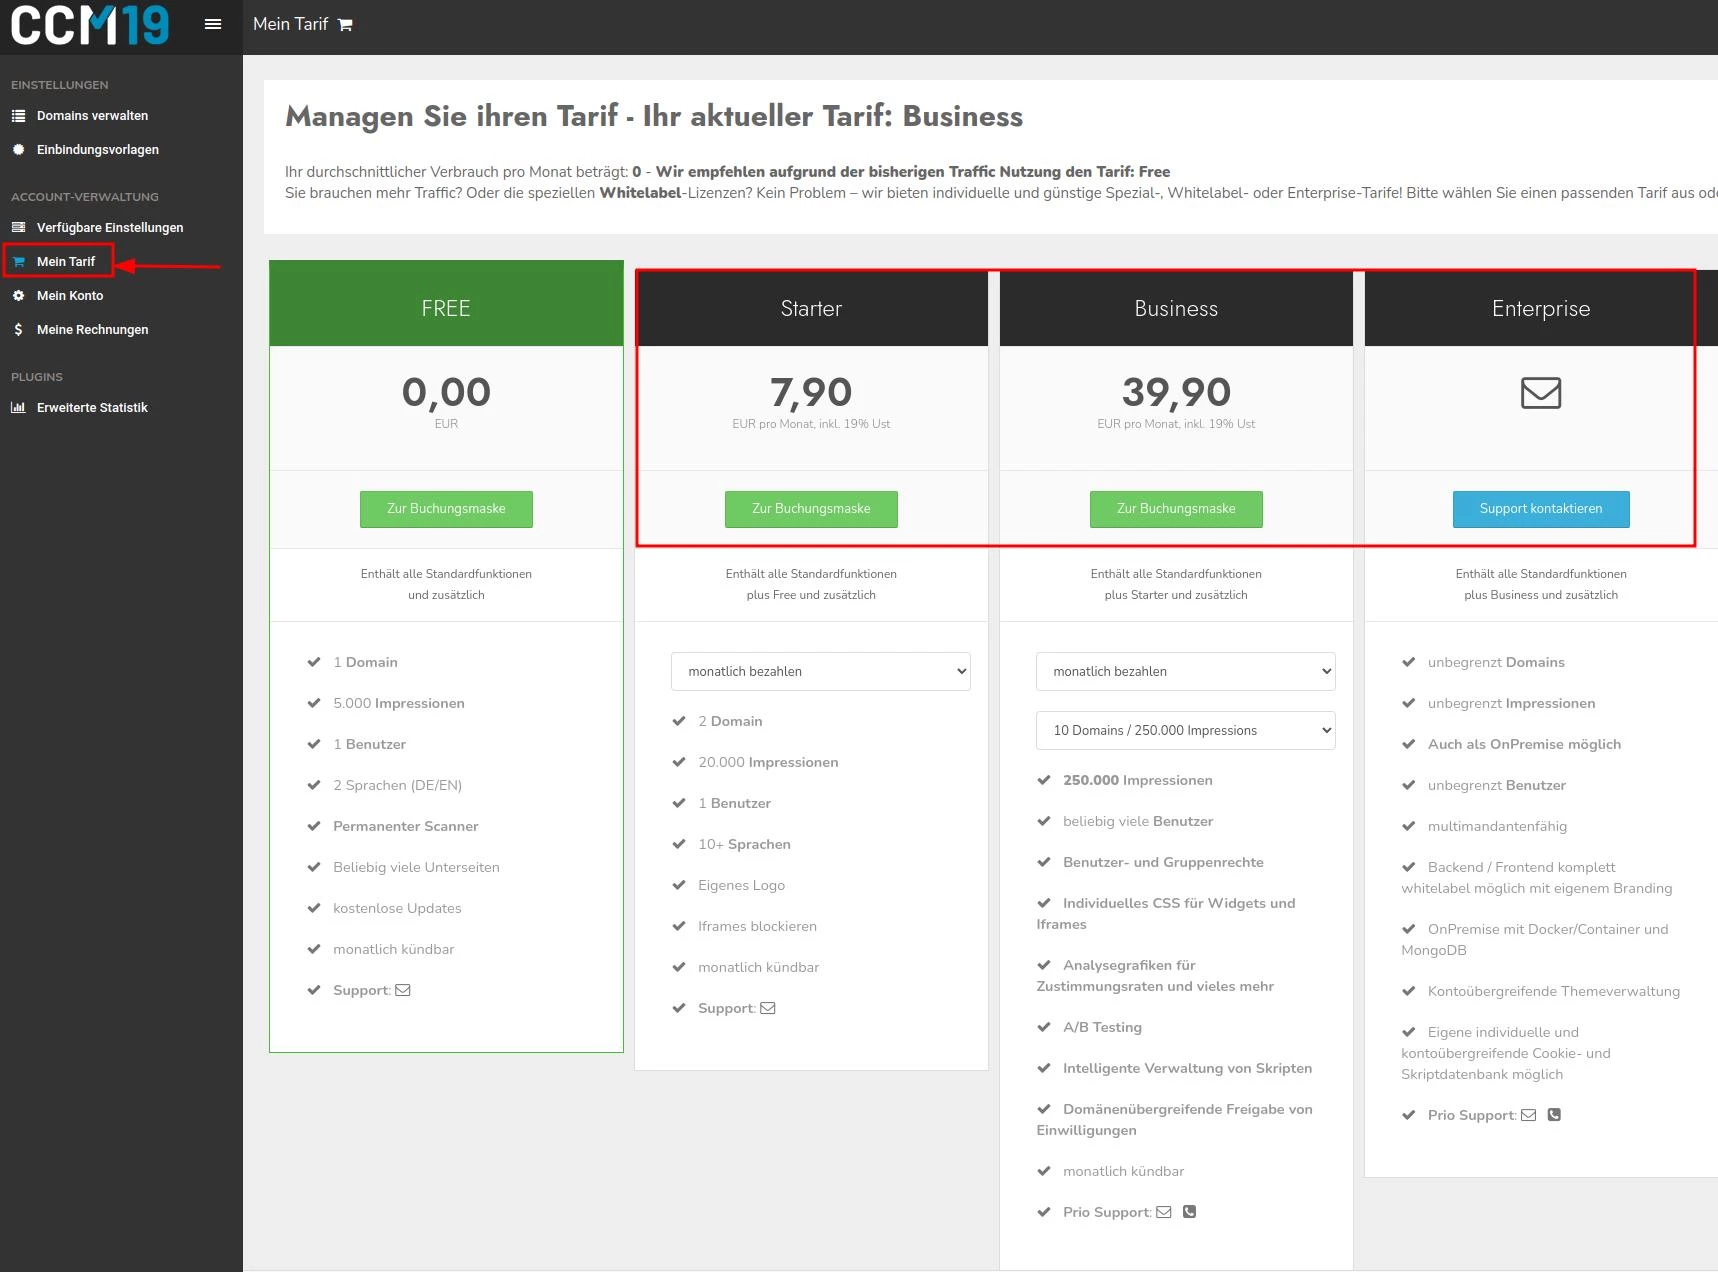
Task: Click Zur Buchungsmaske under Business plan
Action: [1176, 509]
